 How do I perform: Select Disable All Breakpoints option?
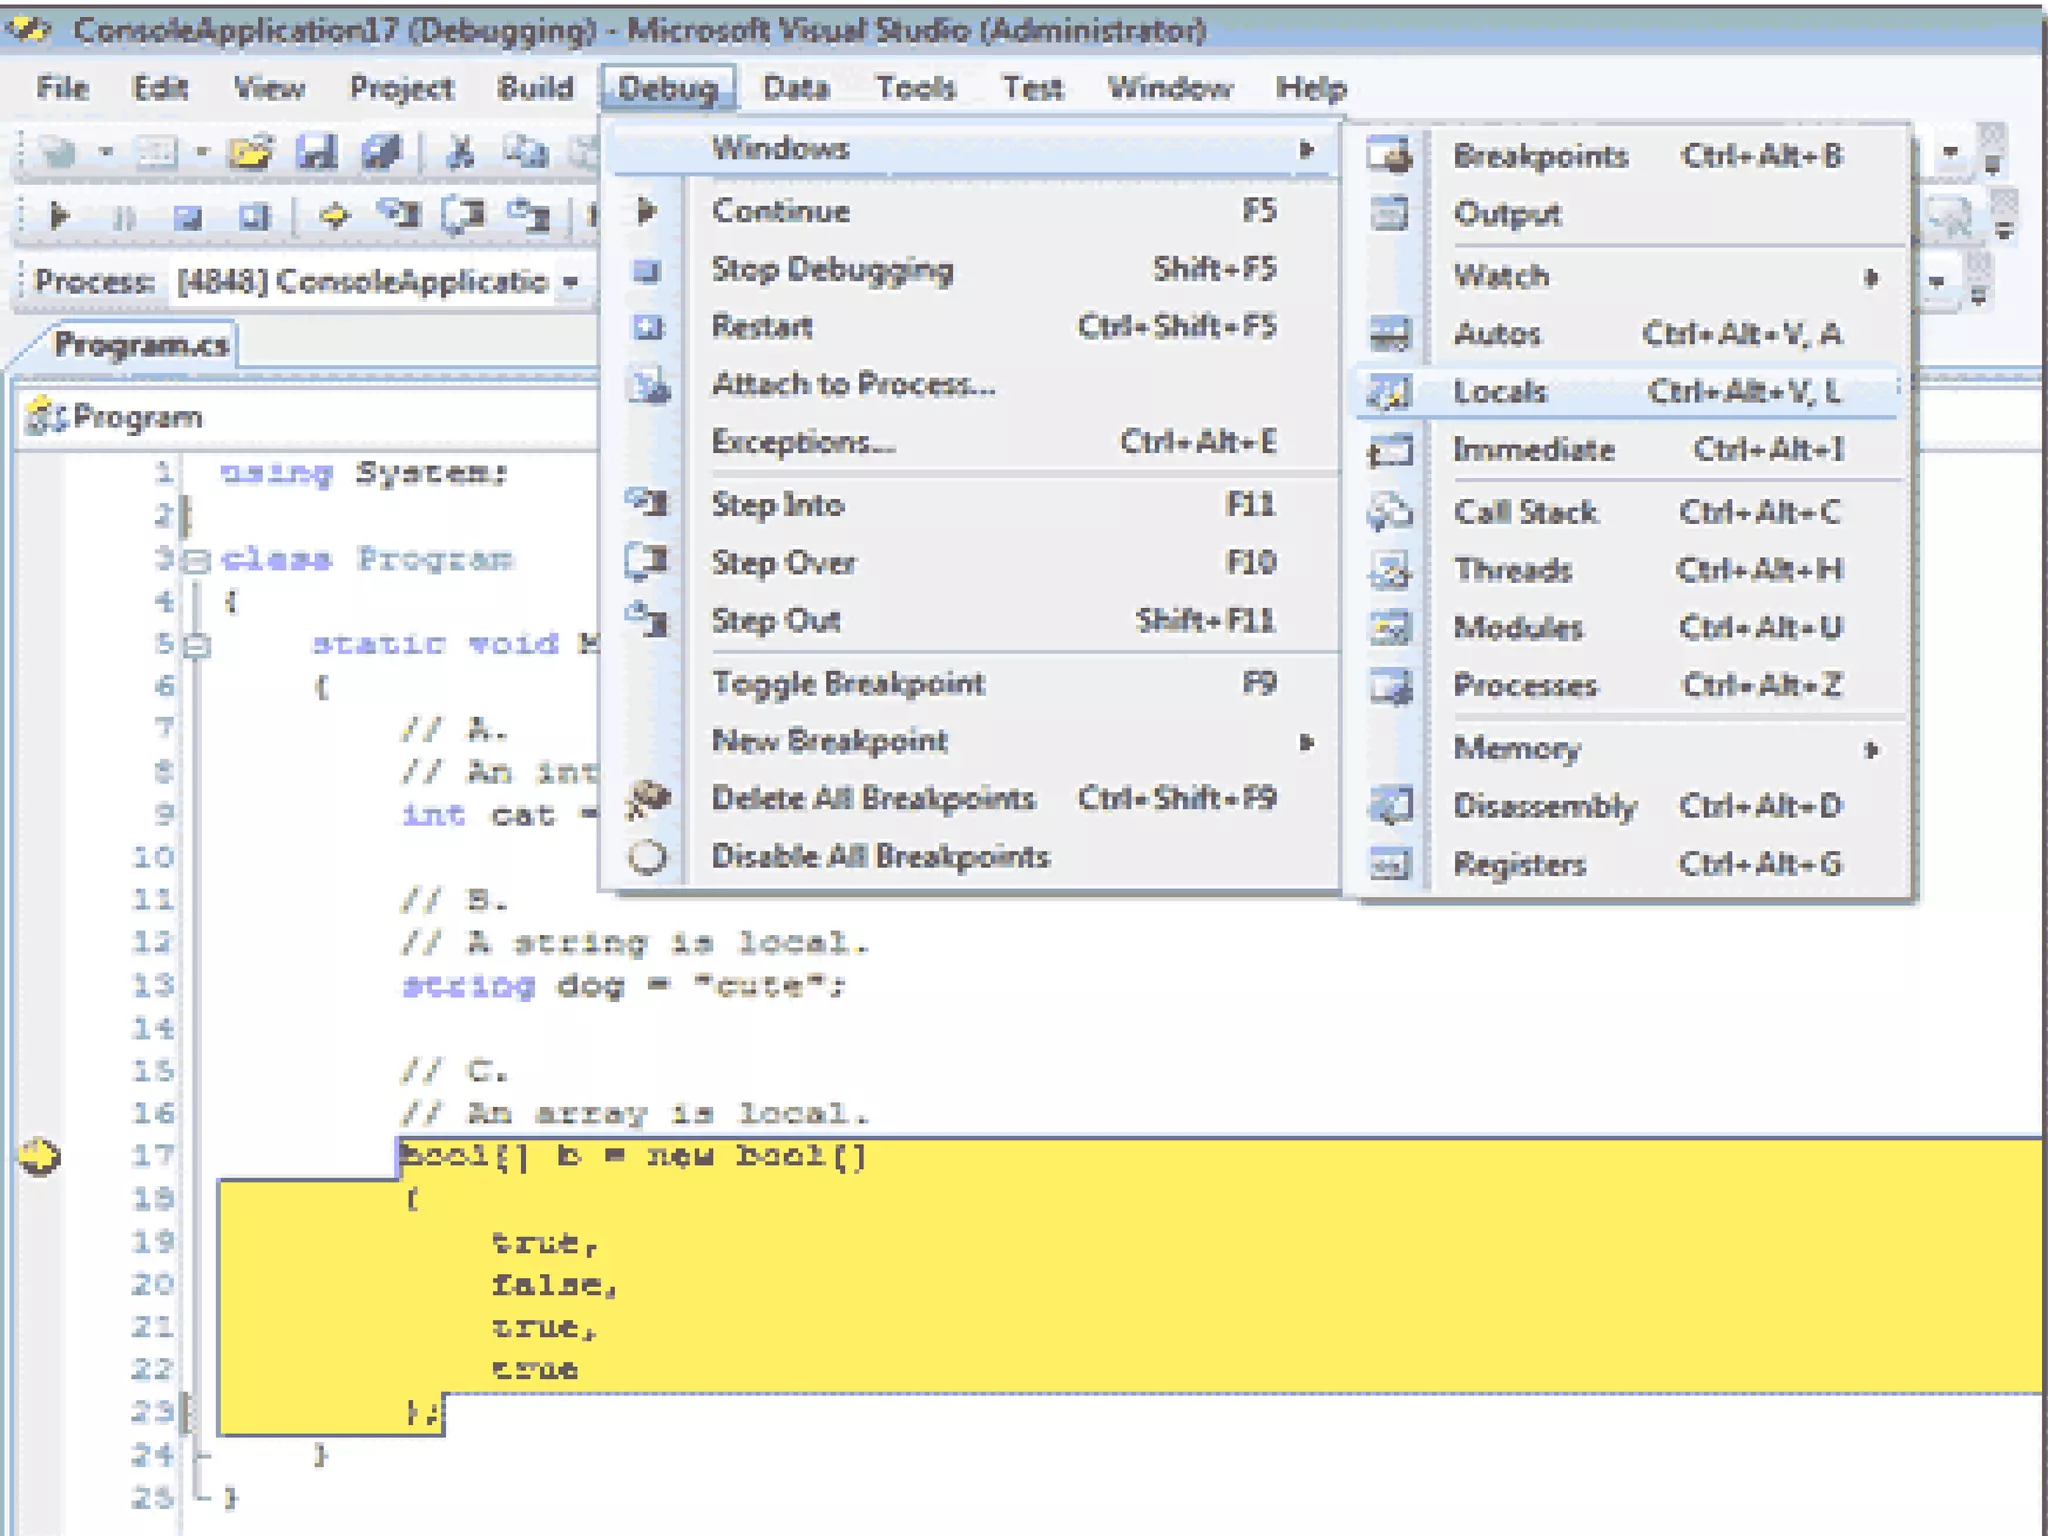880,856
